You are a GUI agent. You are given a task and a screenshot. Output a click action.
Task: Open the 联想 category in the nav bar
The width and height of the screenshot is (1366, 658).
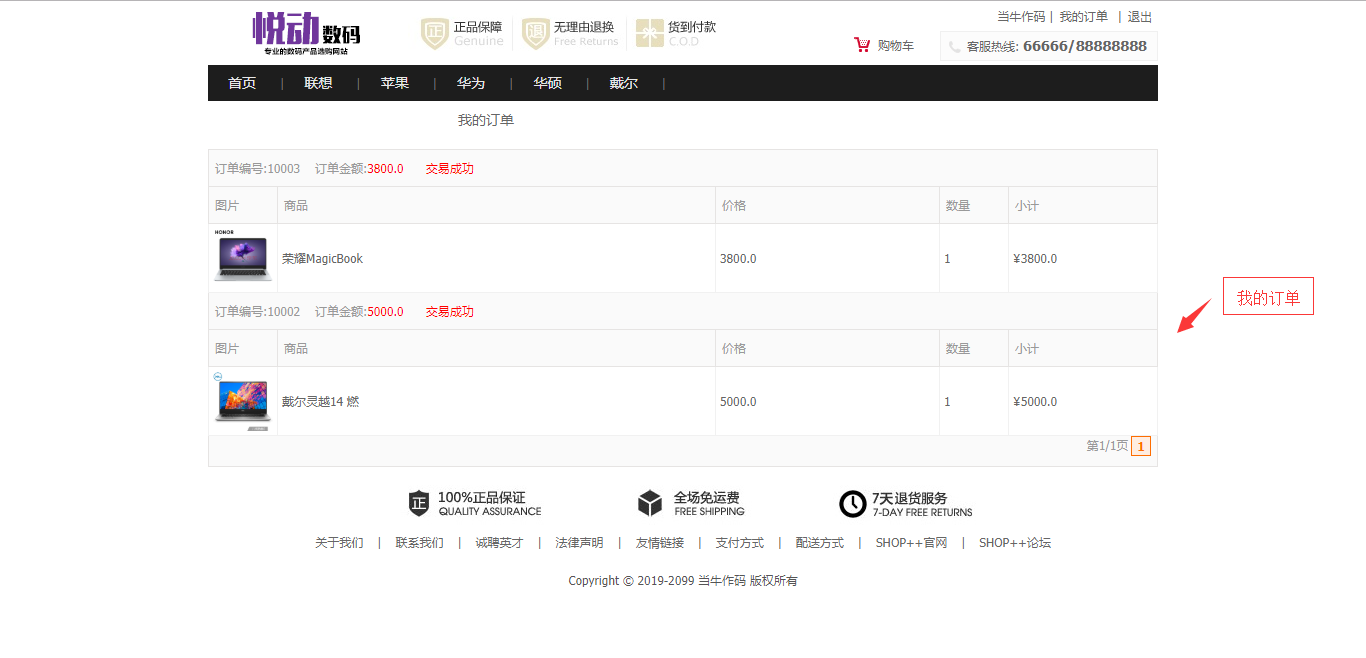pyautogui.click(x=318, y=83)
